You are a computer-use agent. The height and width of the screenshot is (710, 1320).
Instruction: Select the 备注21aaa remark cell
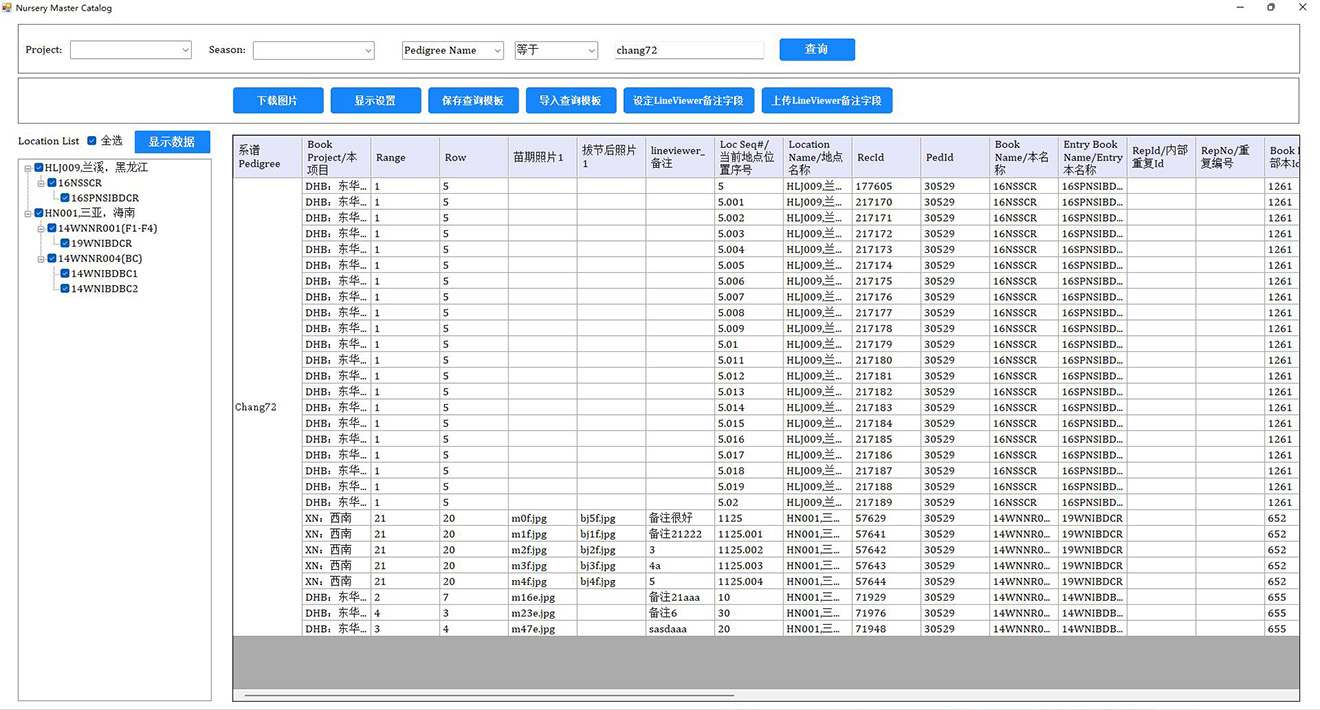pyautogui.click(x=680, y=597)
